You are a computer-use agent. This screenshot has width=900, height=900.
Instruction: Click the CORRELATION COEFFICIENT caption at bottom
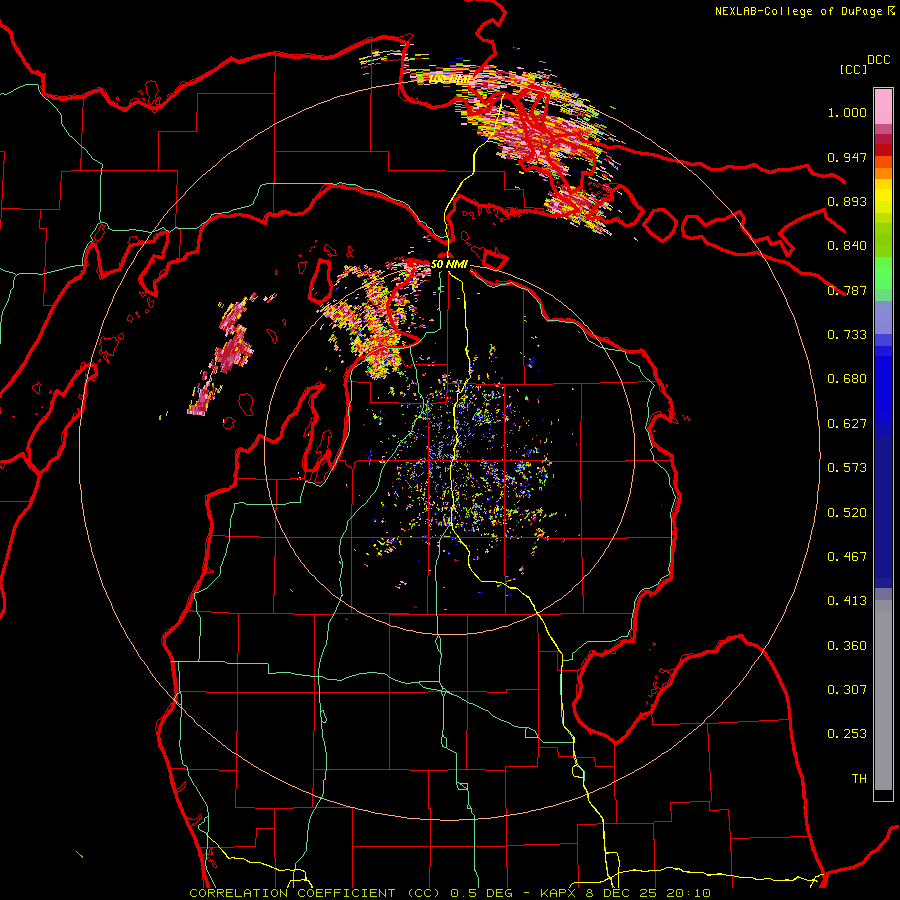(450, 893)
